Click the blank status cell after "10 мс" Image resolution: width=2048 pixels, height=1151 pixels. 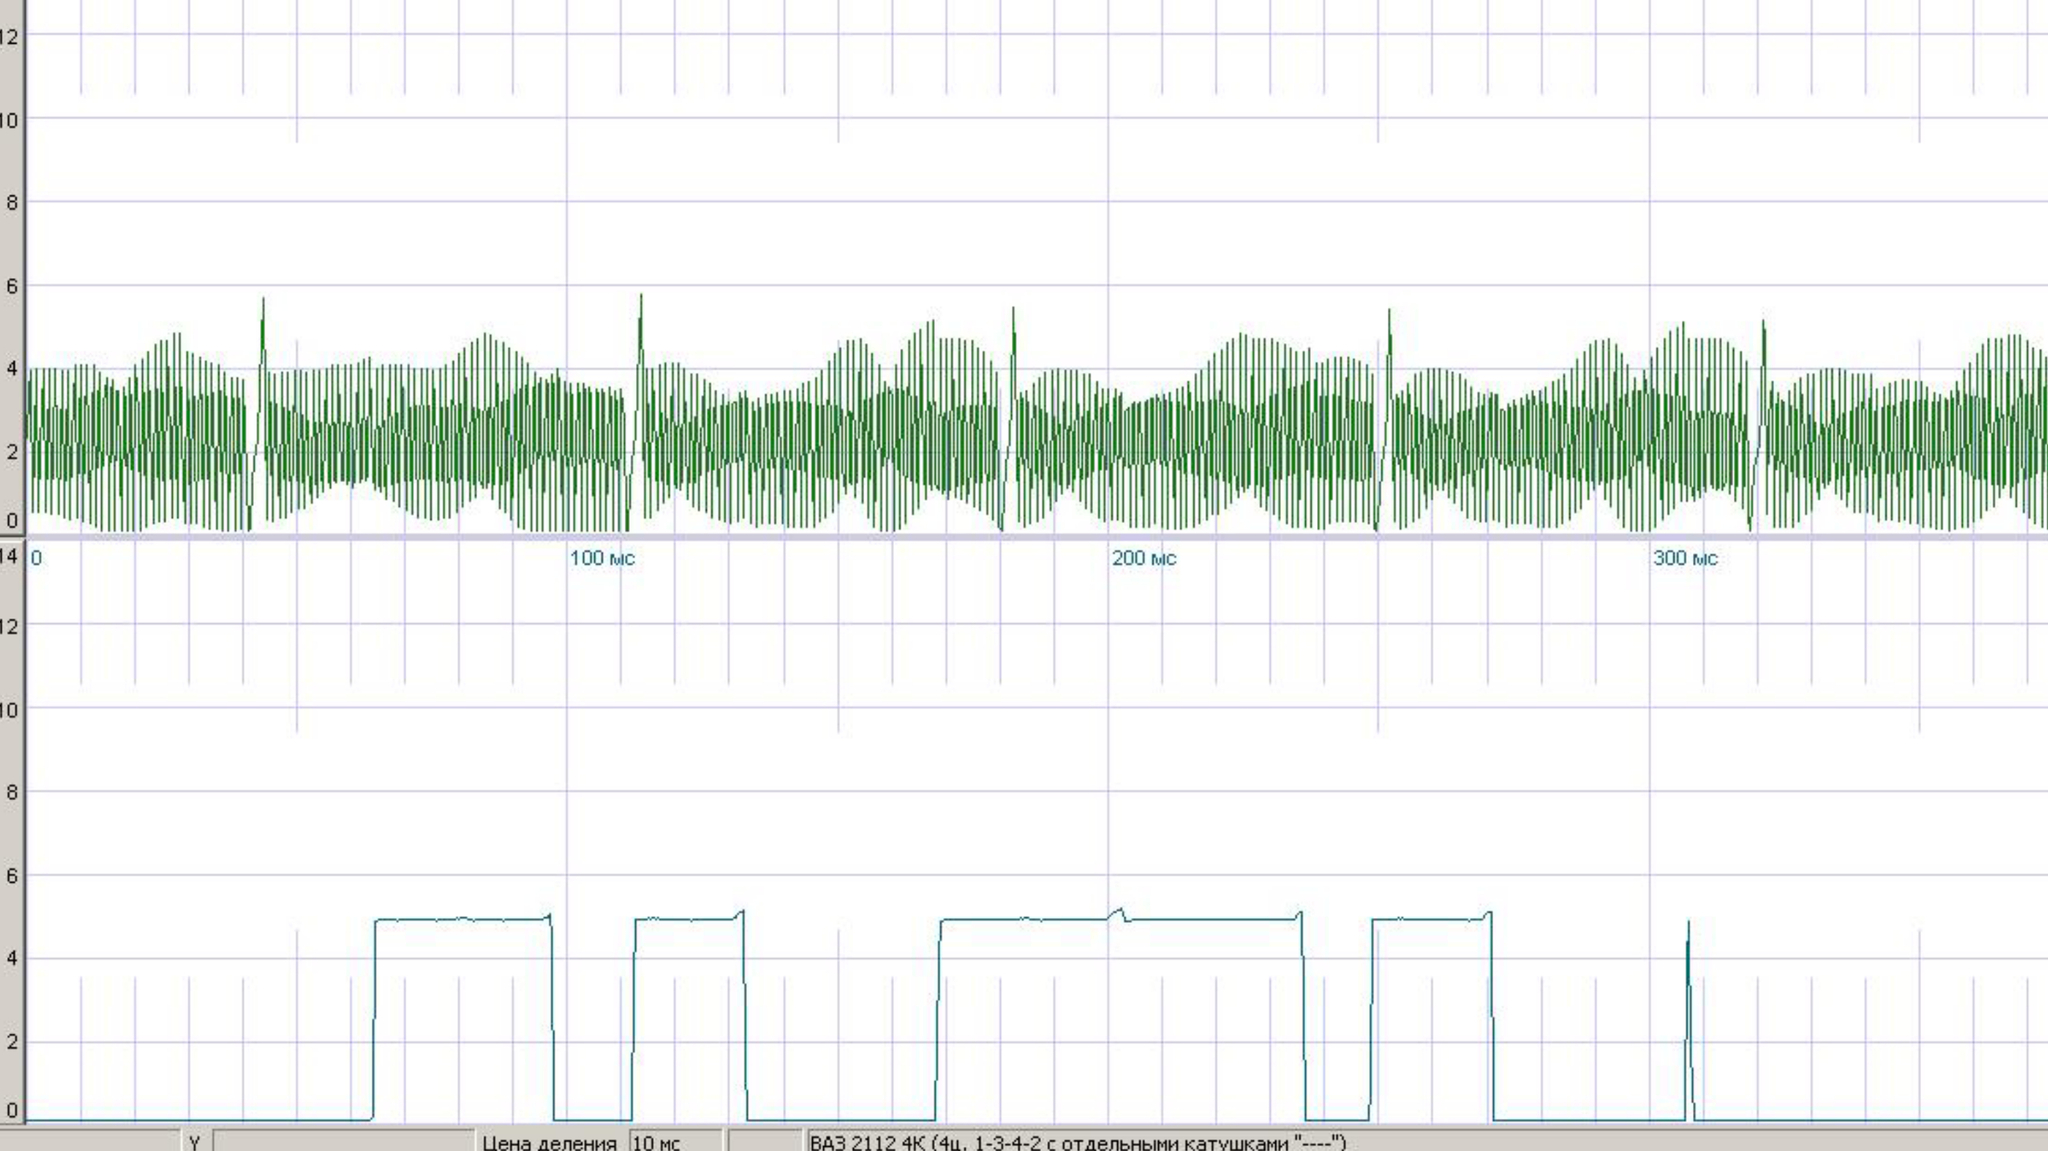point(765,1141)
